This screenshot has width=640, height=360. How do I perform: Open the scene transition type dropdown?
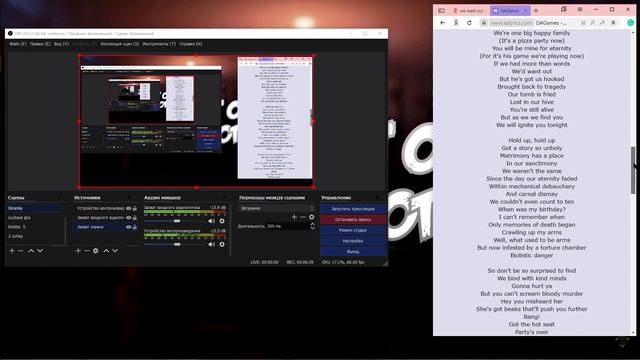pos(277,208)
